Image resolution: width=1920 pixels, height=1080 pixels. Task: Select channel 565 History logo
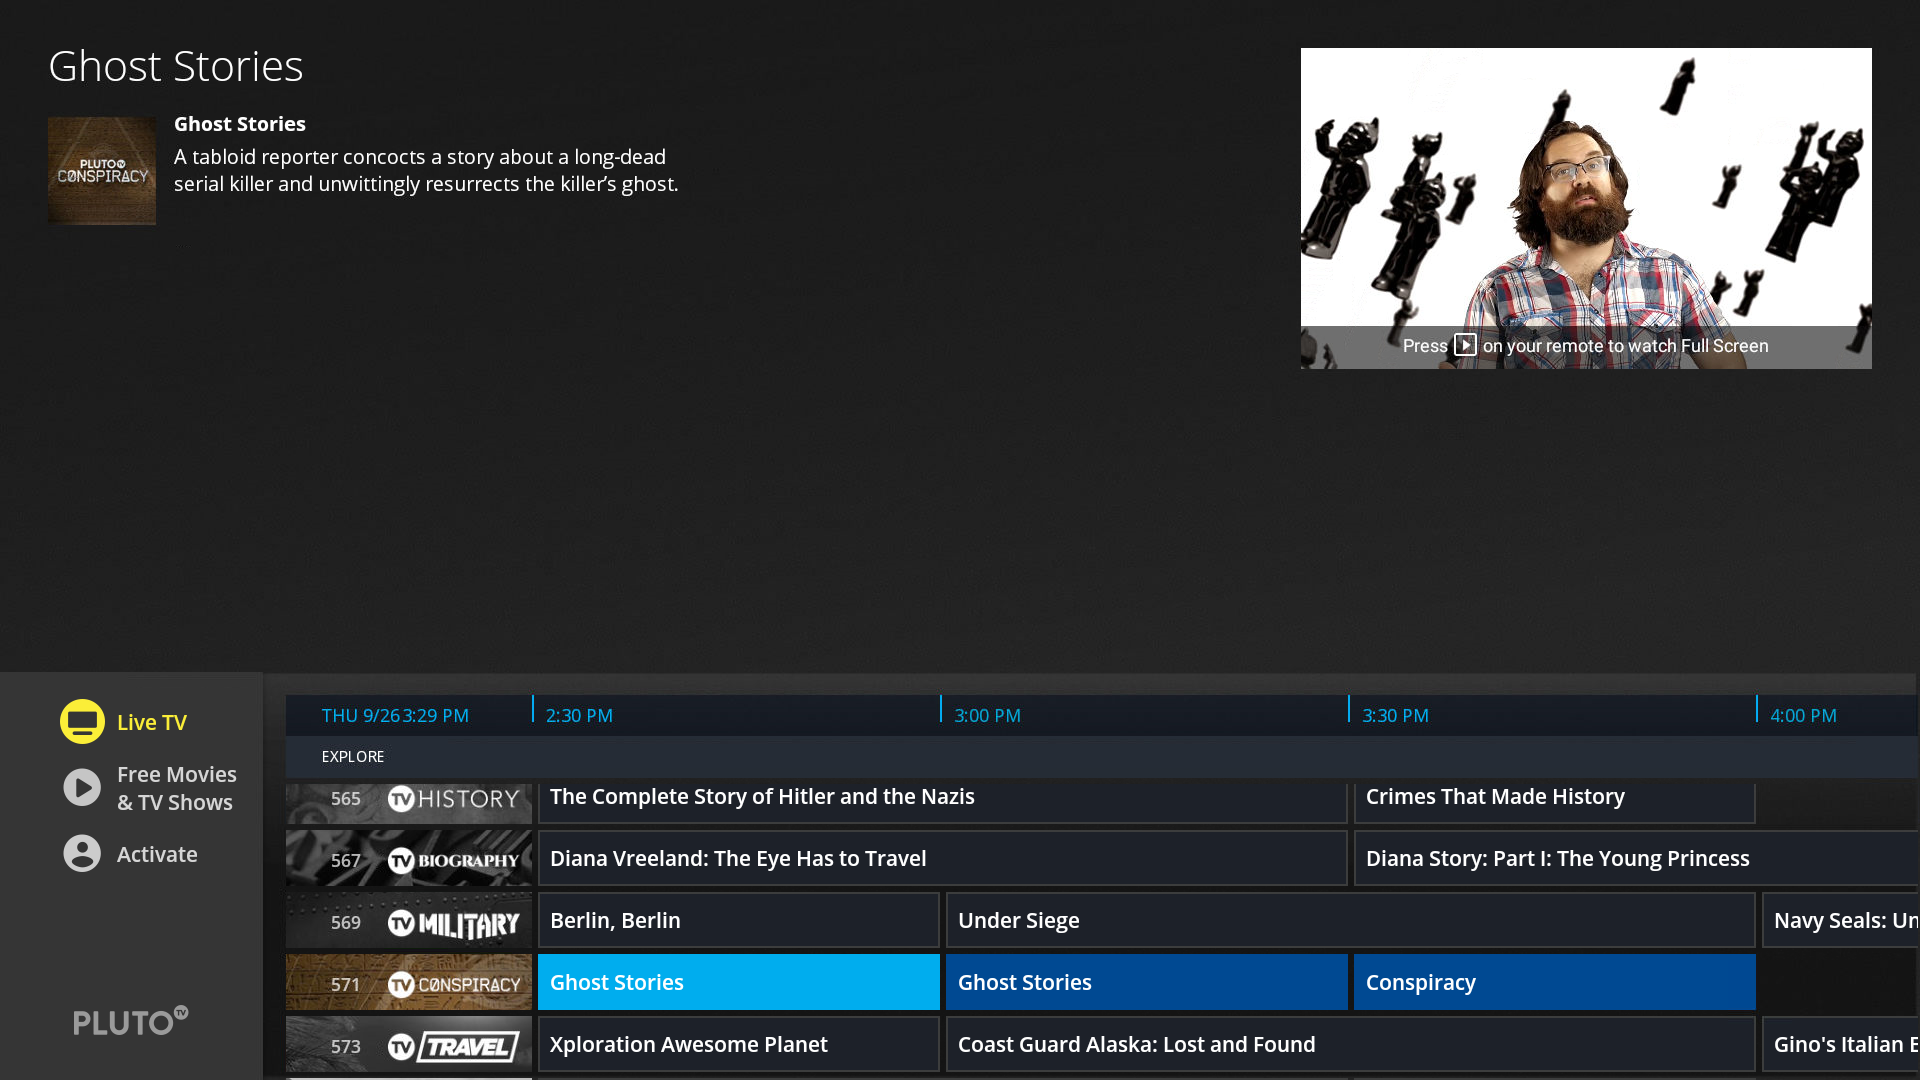point(454,799)
